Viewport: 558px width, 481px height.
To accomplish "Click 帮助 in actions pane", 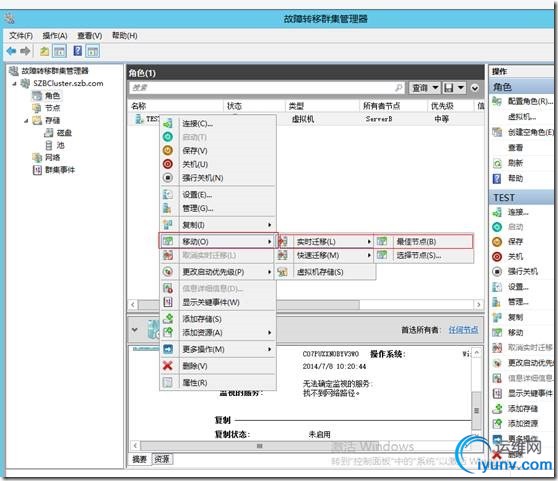I will pyautogui.click(x=515, y=178).
